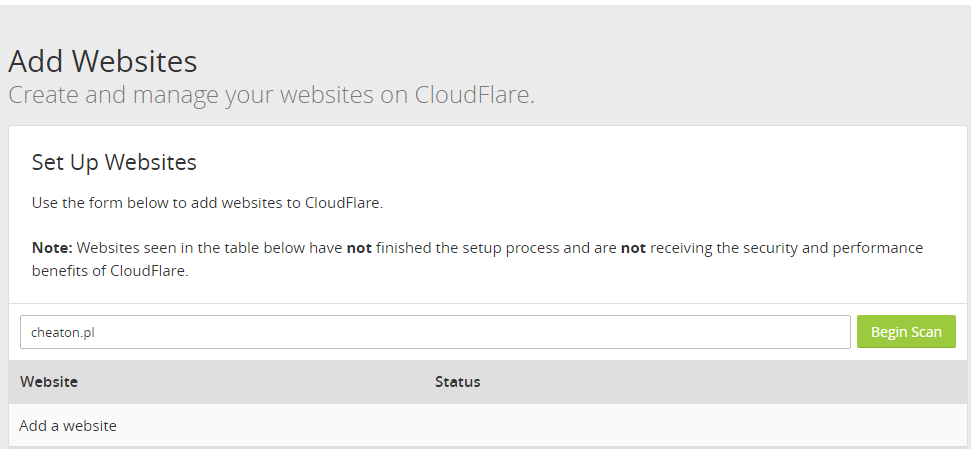Click the "Add Websites" page heading
The image size is (971, 449).
103,62
